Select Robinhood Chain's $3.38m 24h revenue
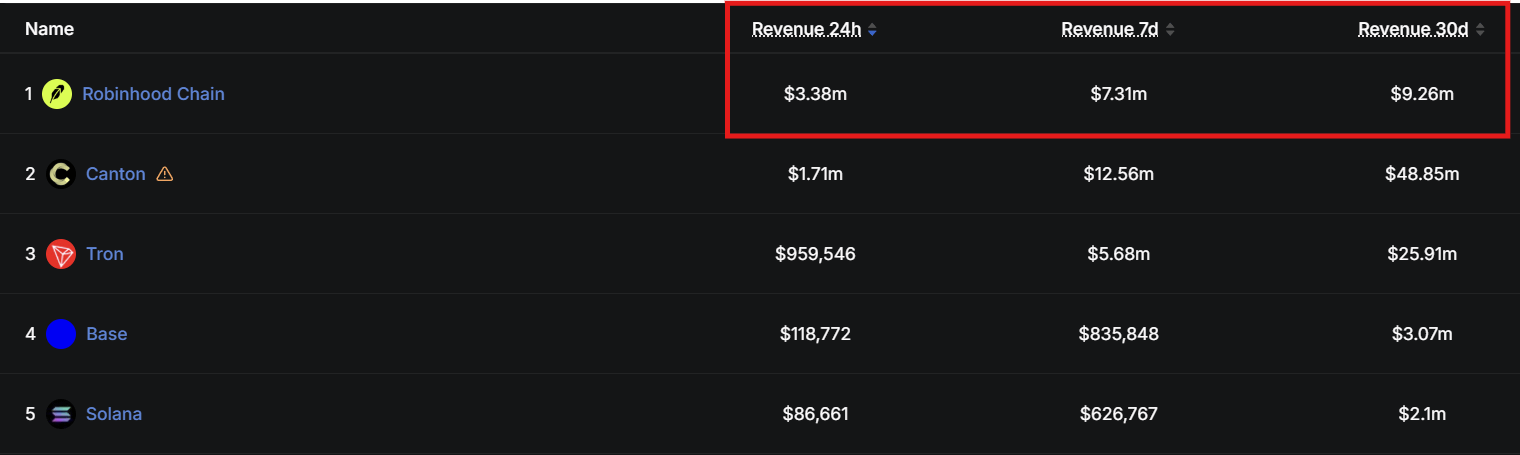Image resolution: width=1520 pixels, height=455 pixels. [815, 94]
